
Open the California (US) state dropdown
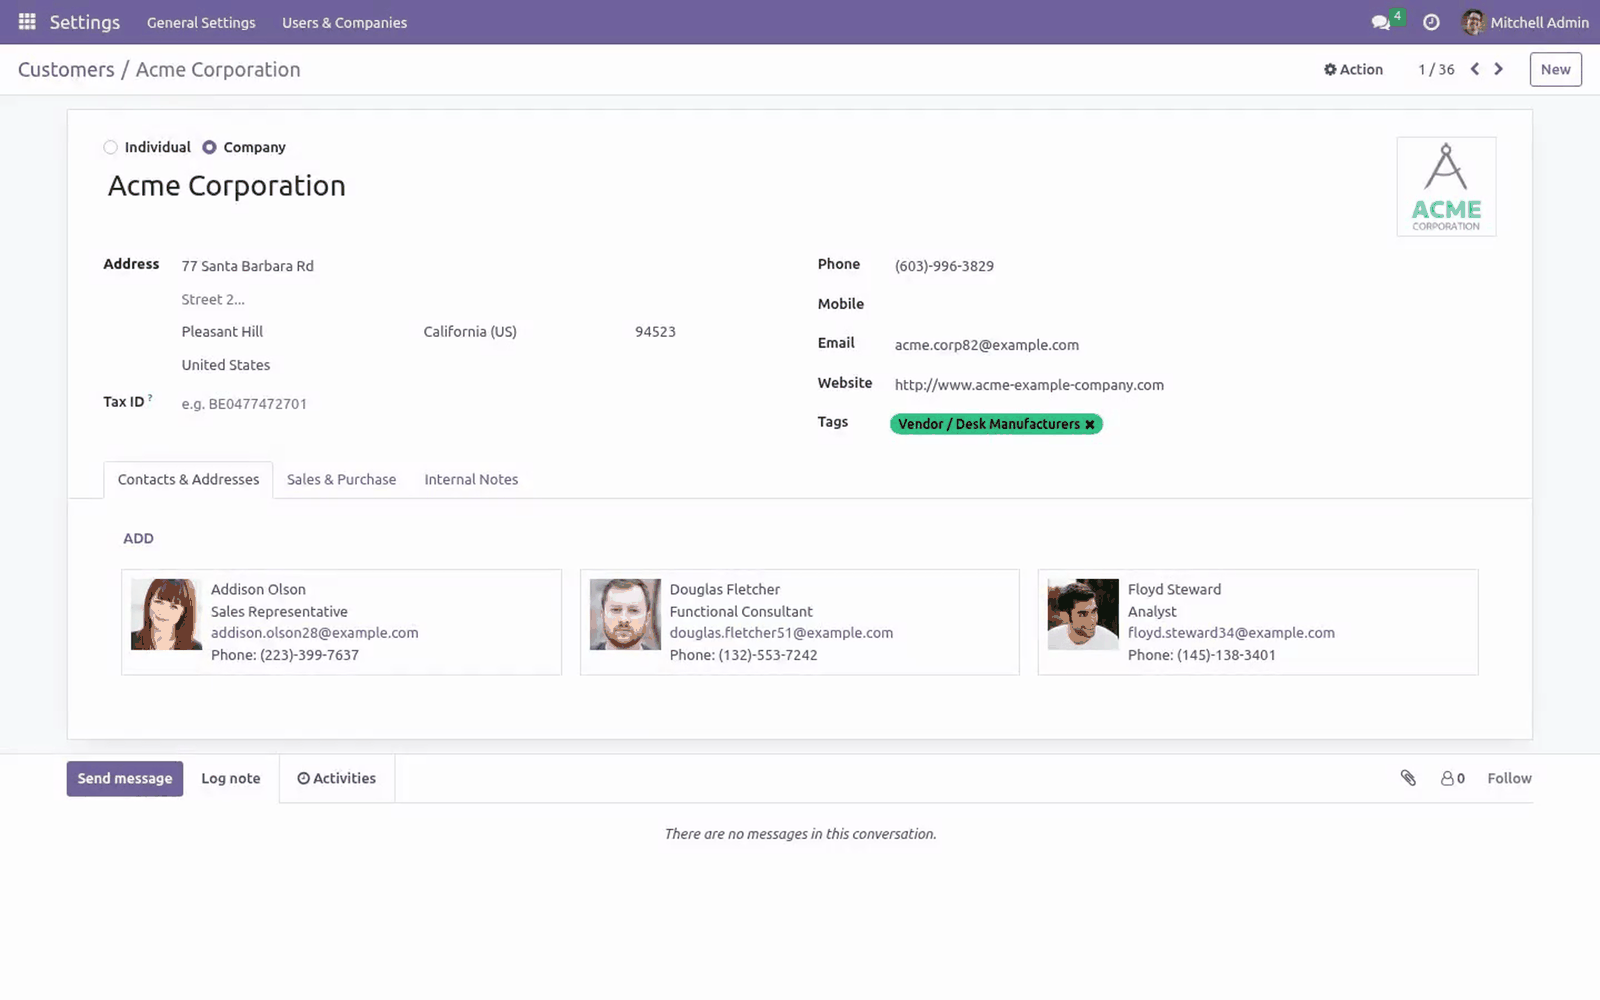(x=520, y=332)
